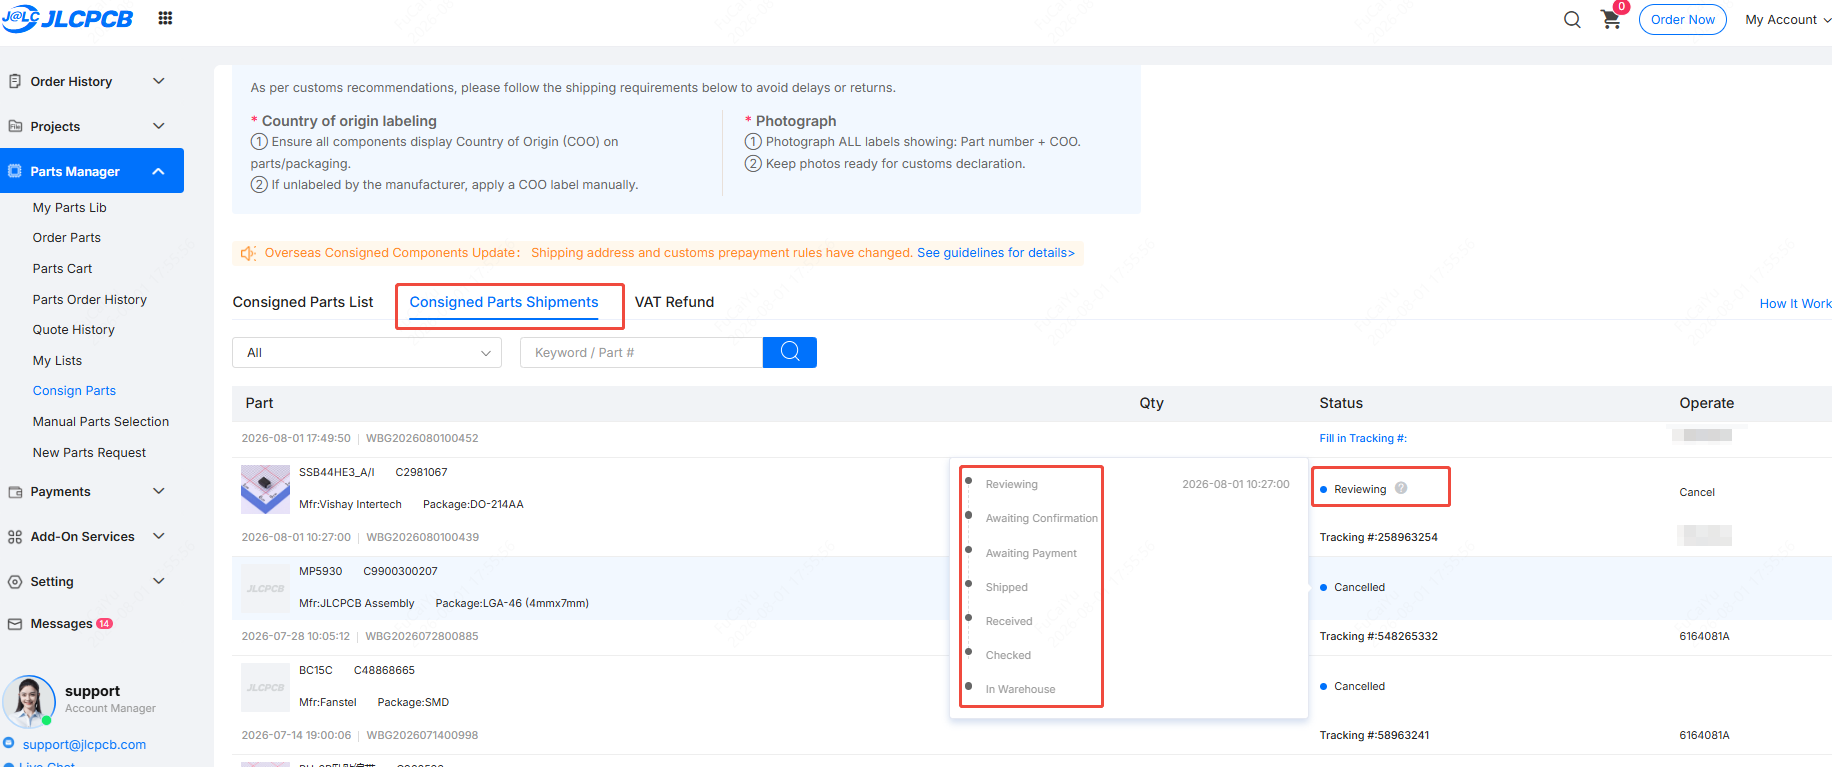The width and height of the screenshot is (1832, 767).
Task: Open Messages in sidebar
Action: click(61, 624)
